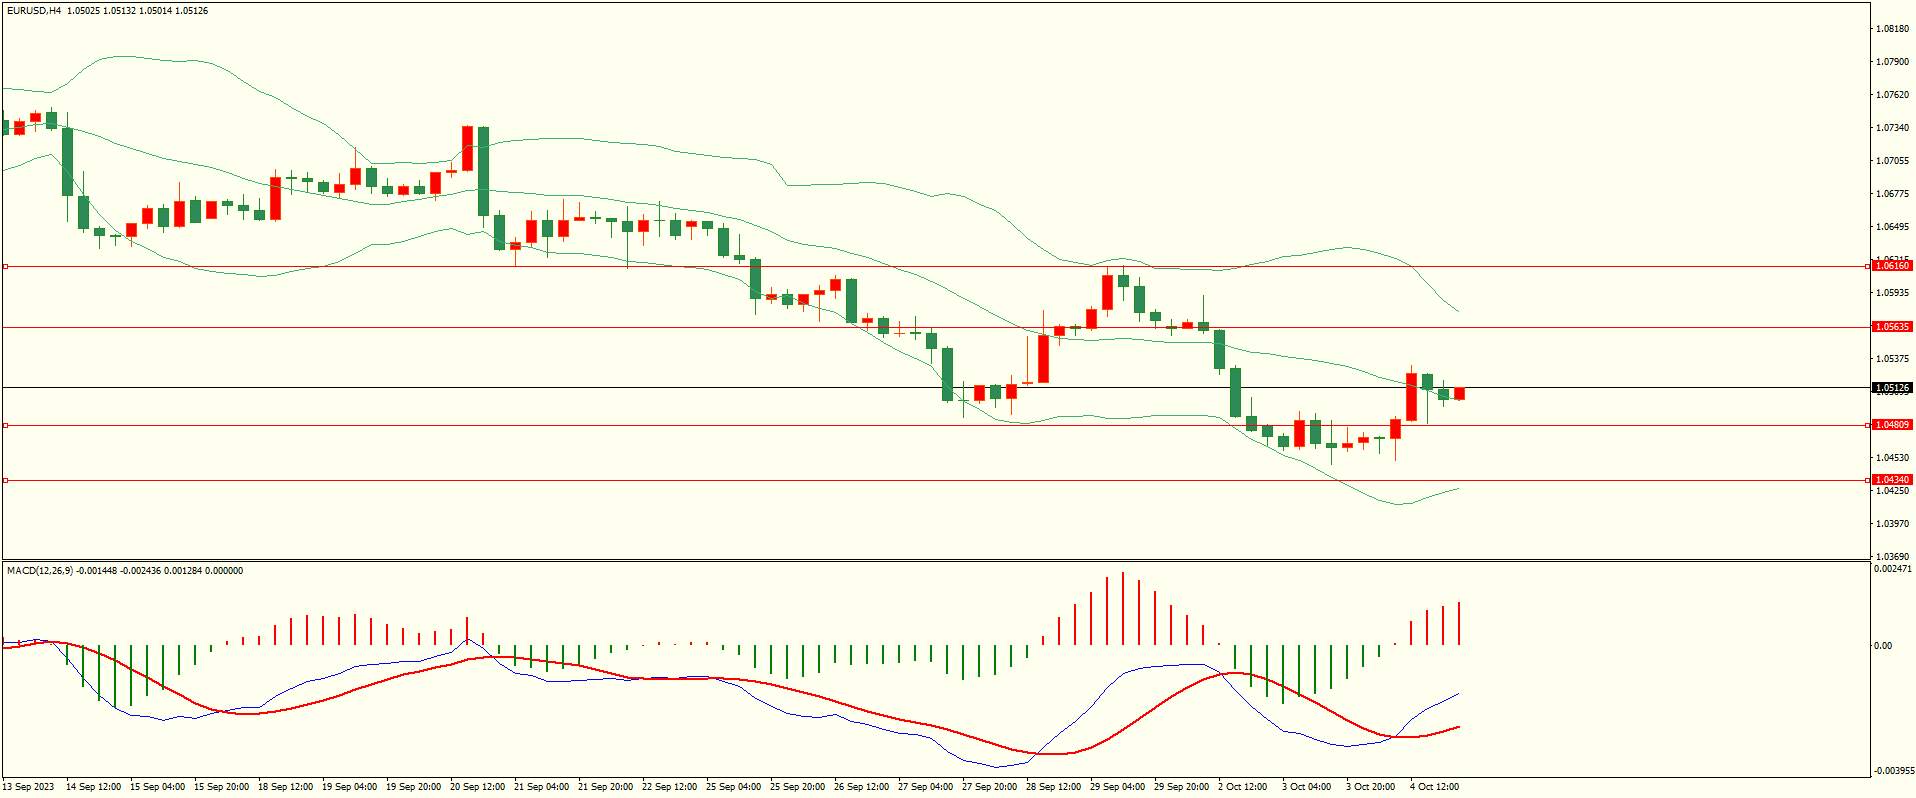This screenshot has width=1916, height=798.
Task: Click the 21 Sep 20:00 time label
Action: (x=605, y=787)
